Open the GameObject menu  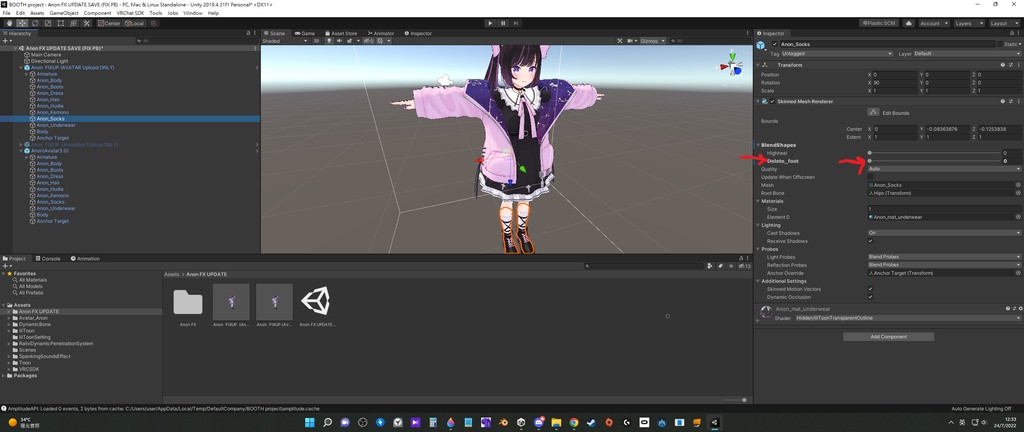[x=63, y=13]
